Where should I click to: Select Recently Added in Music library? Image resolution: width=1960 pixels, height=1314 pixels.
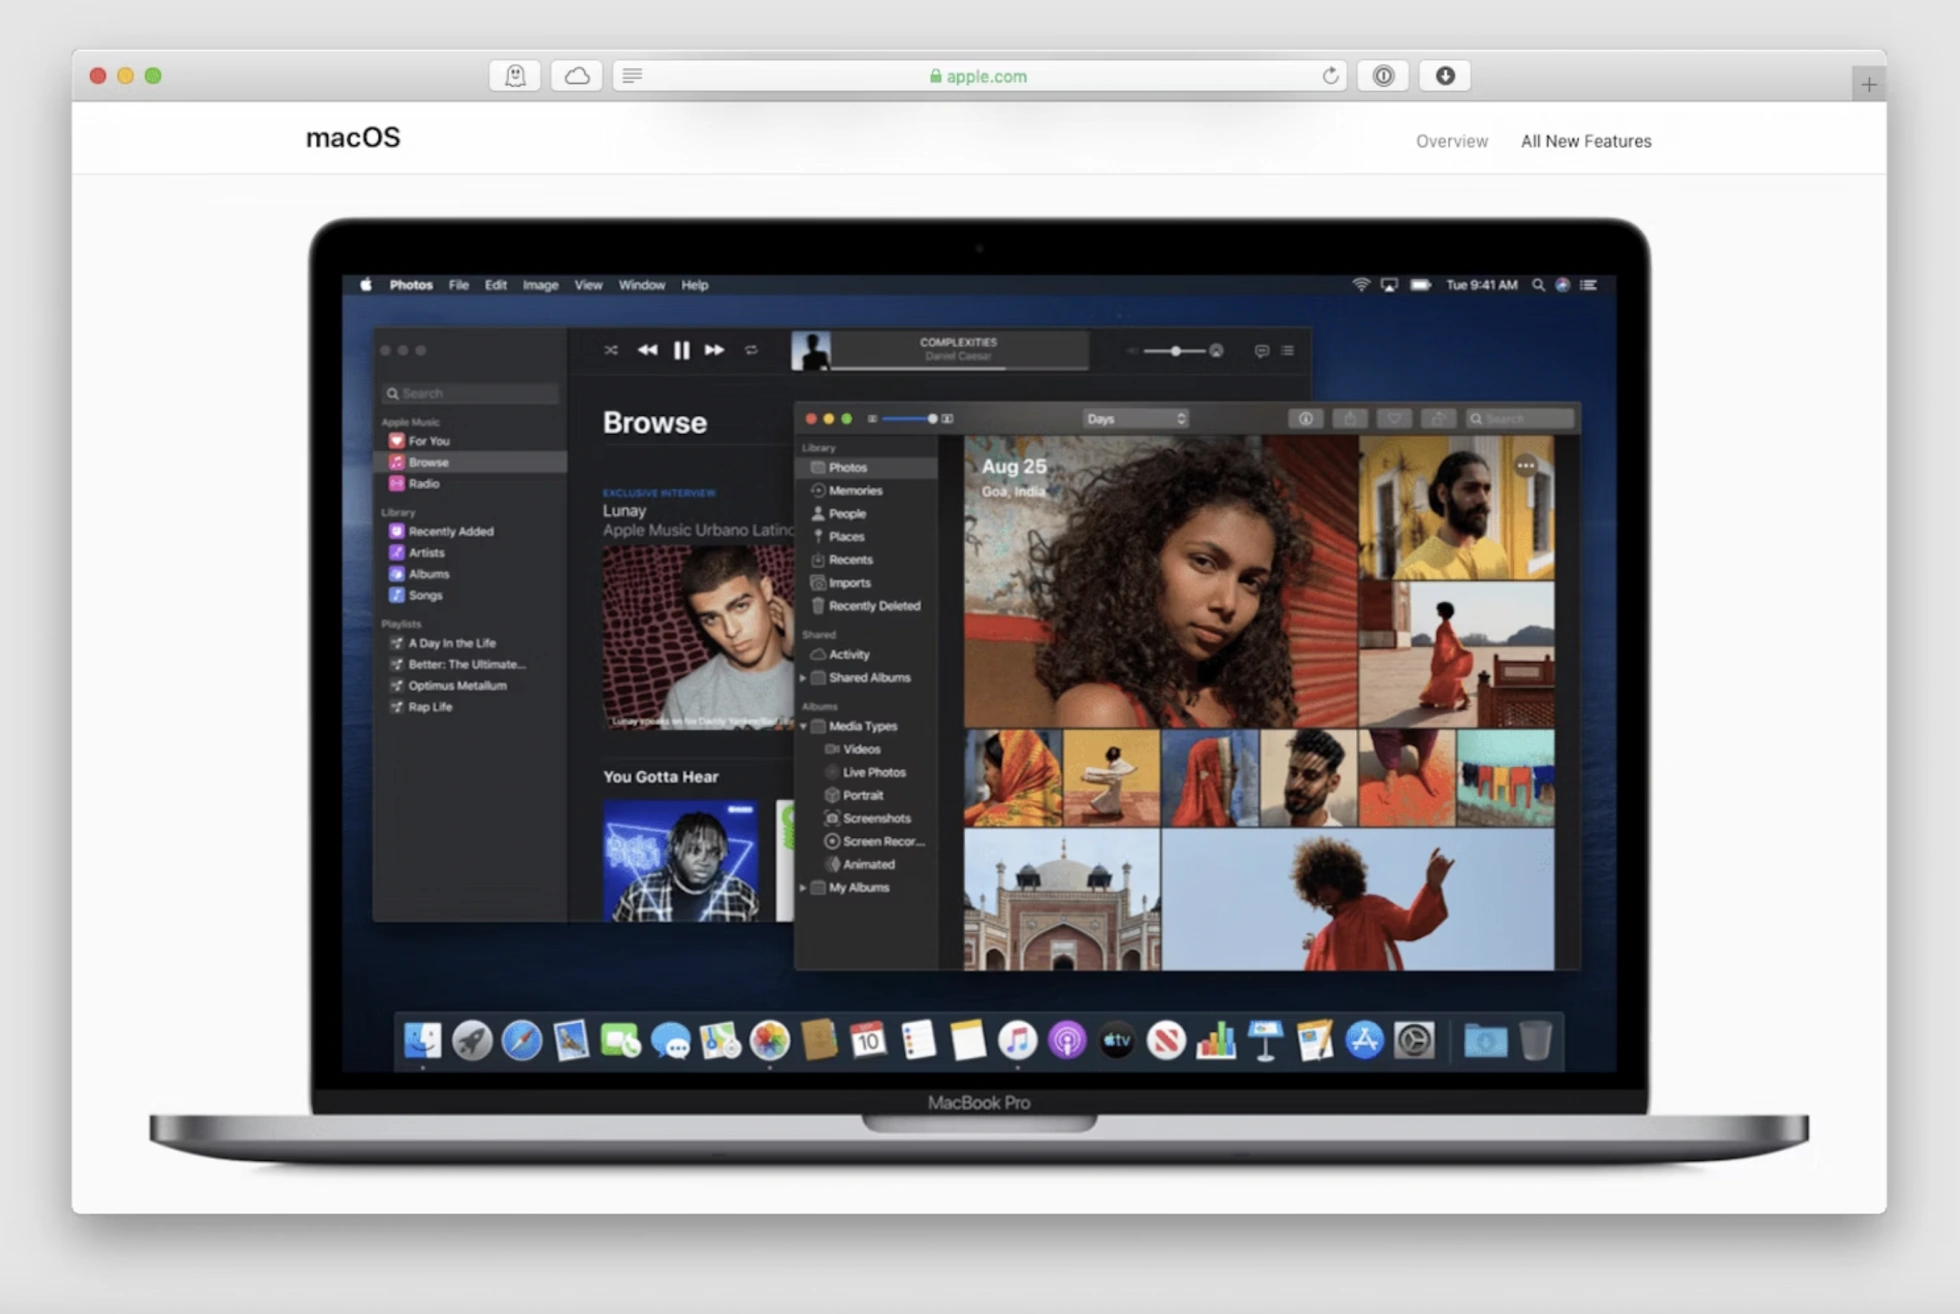[470, 531]
